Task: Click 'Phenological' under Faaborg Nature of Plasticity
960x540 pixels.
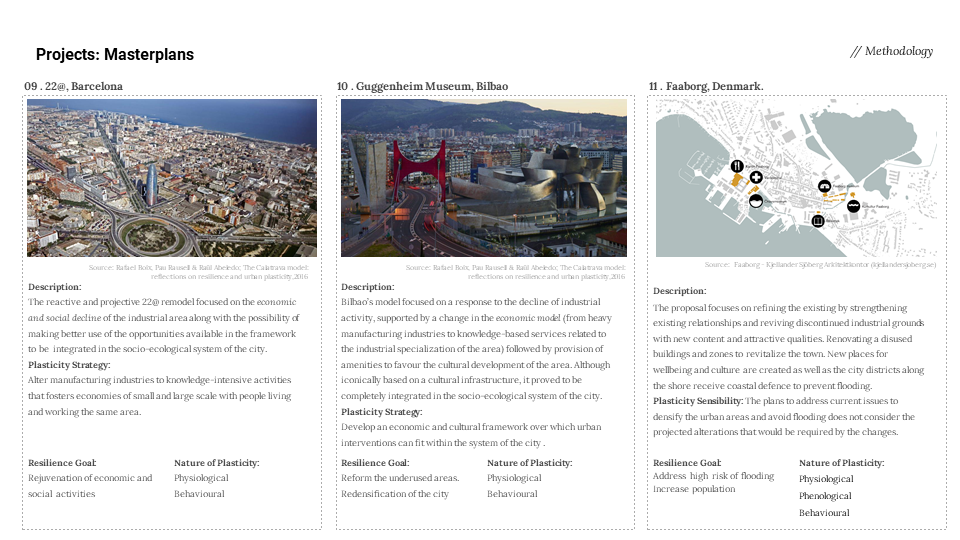Action: point(825,496)
